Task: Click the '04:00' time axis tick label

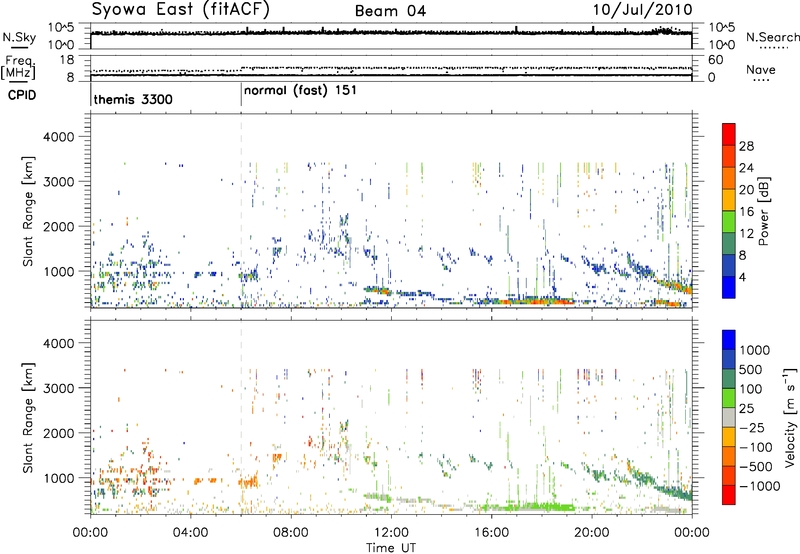Action: (190, 533)
